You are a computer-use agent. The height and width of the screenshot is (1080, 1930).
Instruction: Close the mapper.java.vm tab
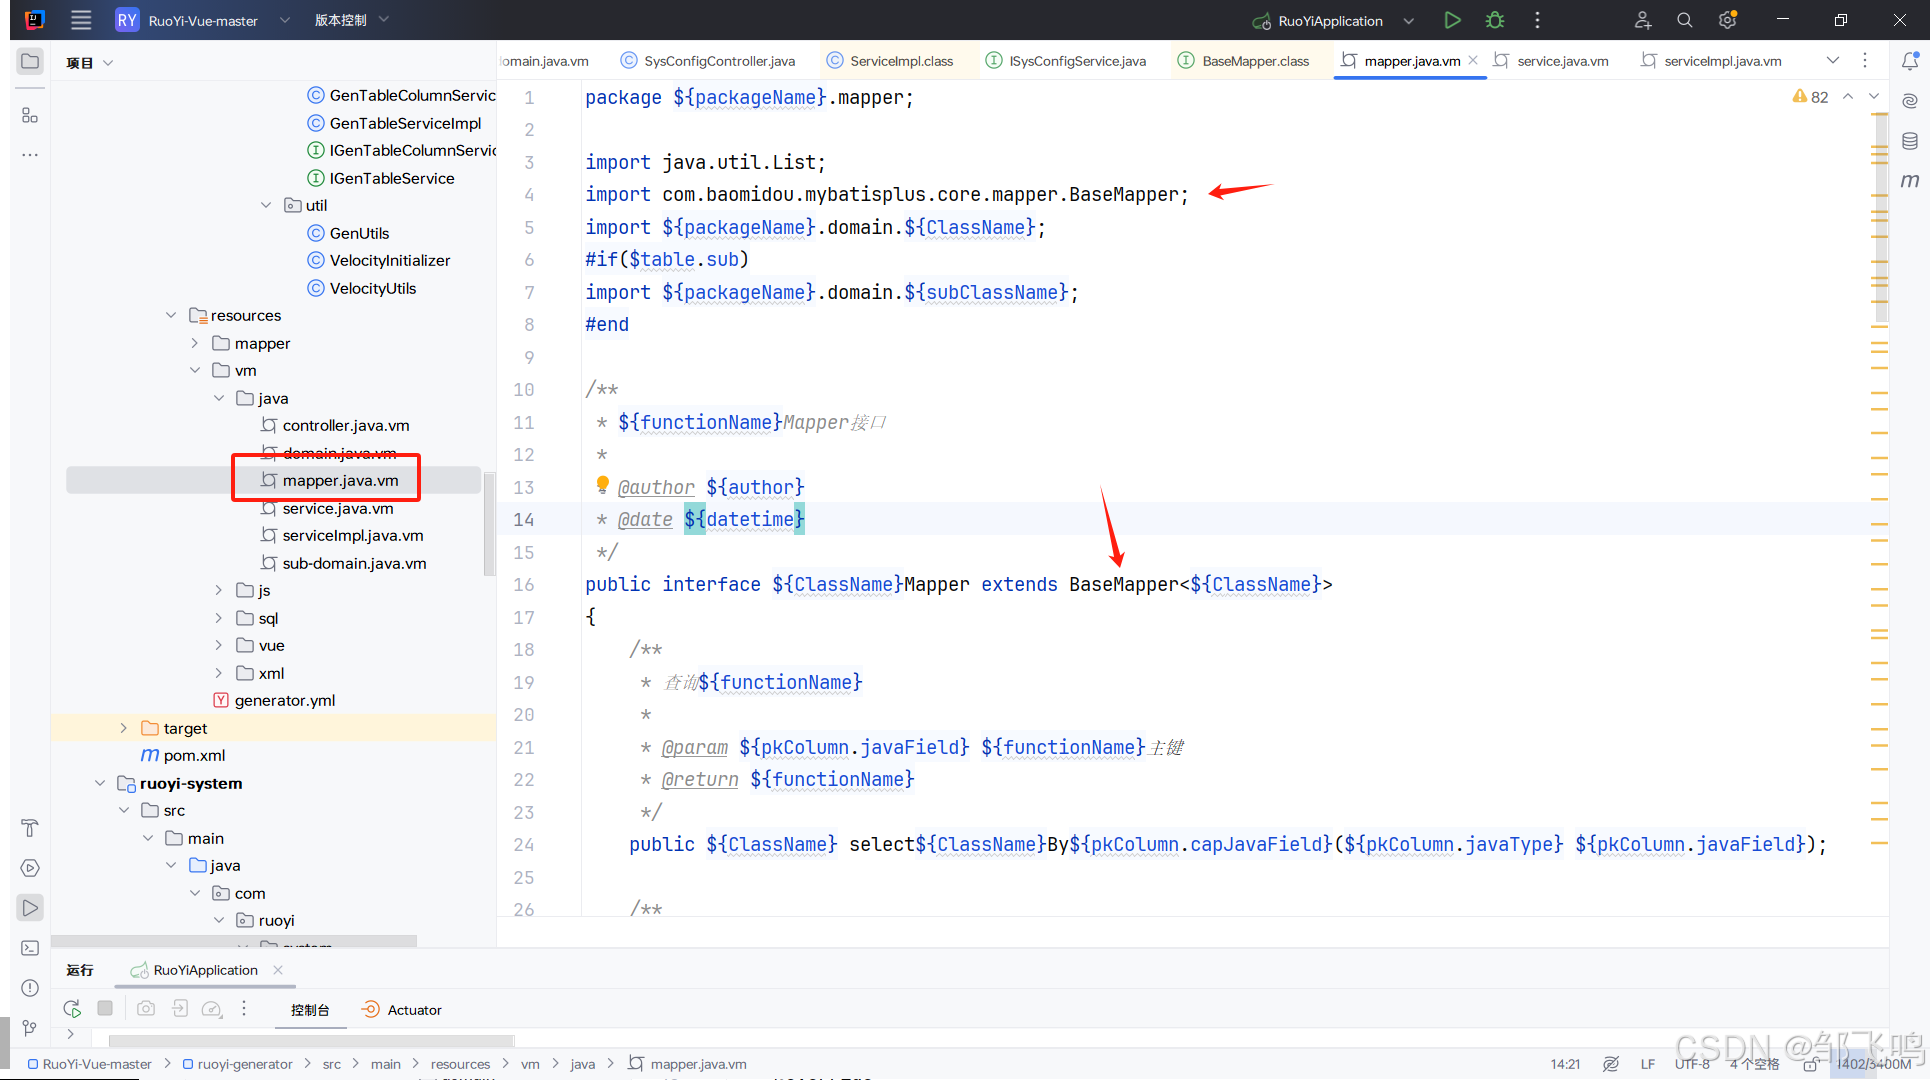[x=1473, y=61]
